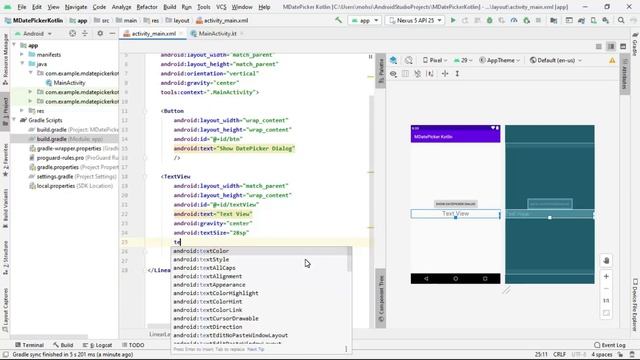Choose android:textStyle from autocomplete list

pos(260,260)
